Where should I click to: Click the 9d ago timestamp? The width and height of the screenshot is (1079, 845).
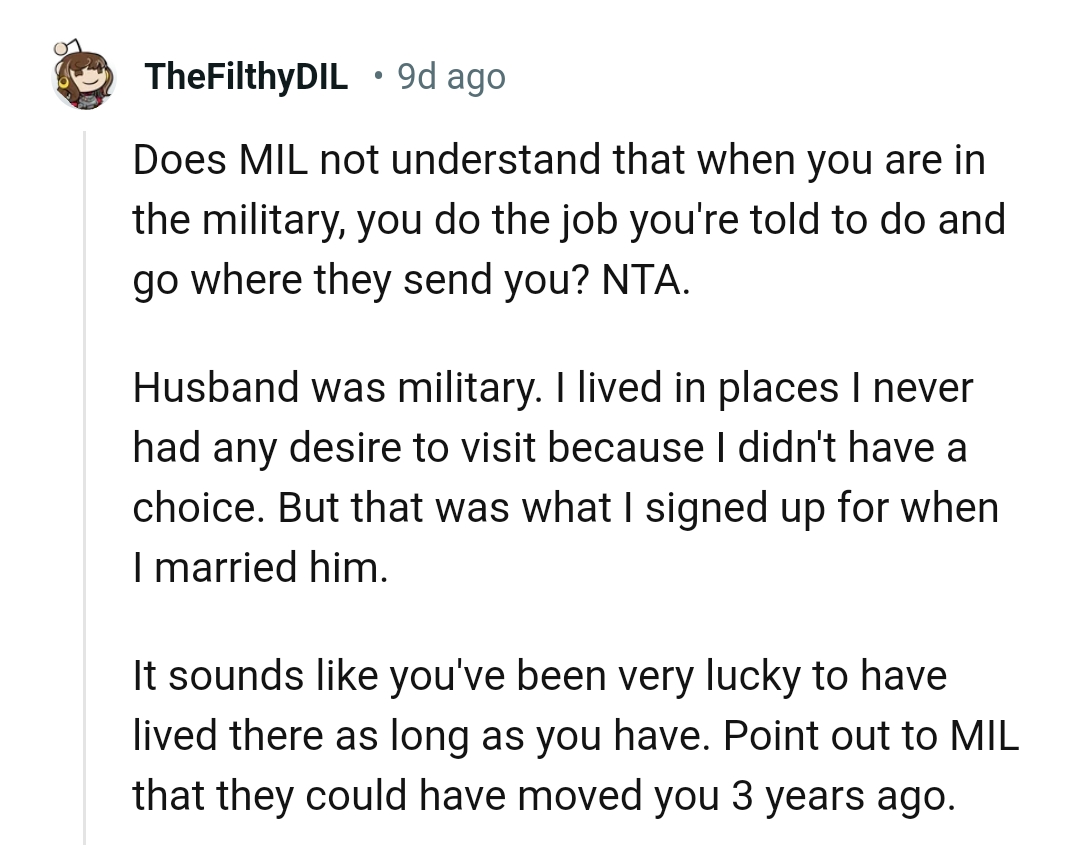tap(451, 76)
